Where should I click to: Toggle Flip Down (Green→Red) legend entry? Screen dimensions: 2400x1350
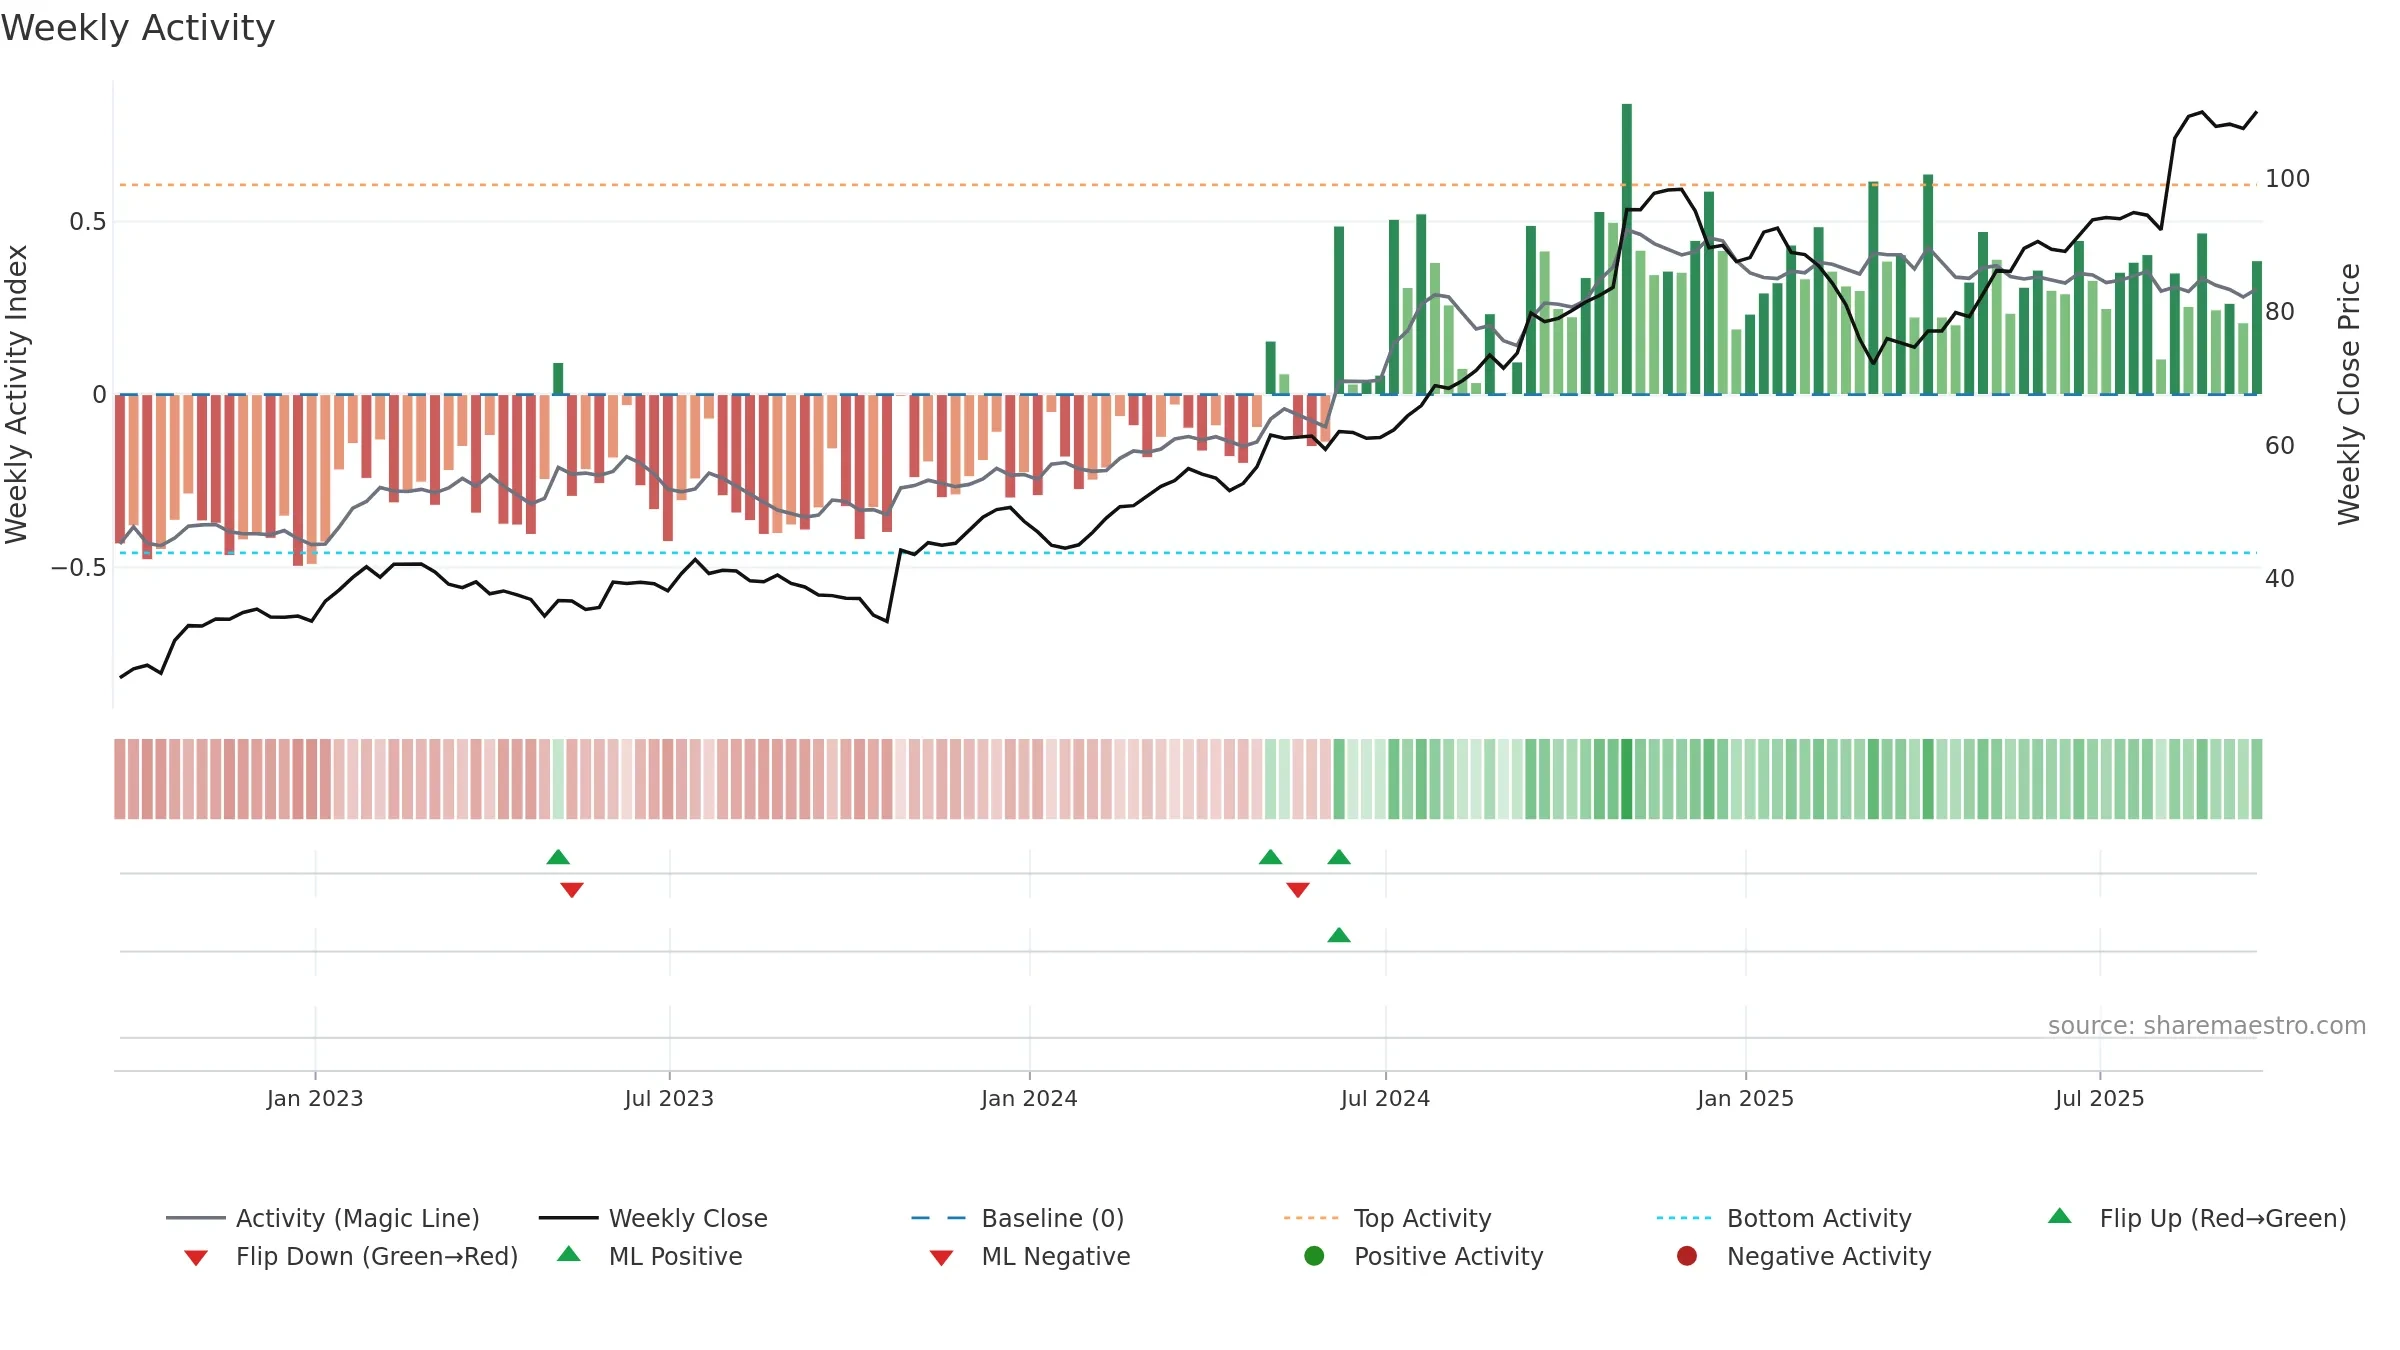coord(350,1256)
